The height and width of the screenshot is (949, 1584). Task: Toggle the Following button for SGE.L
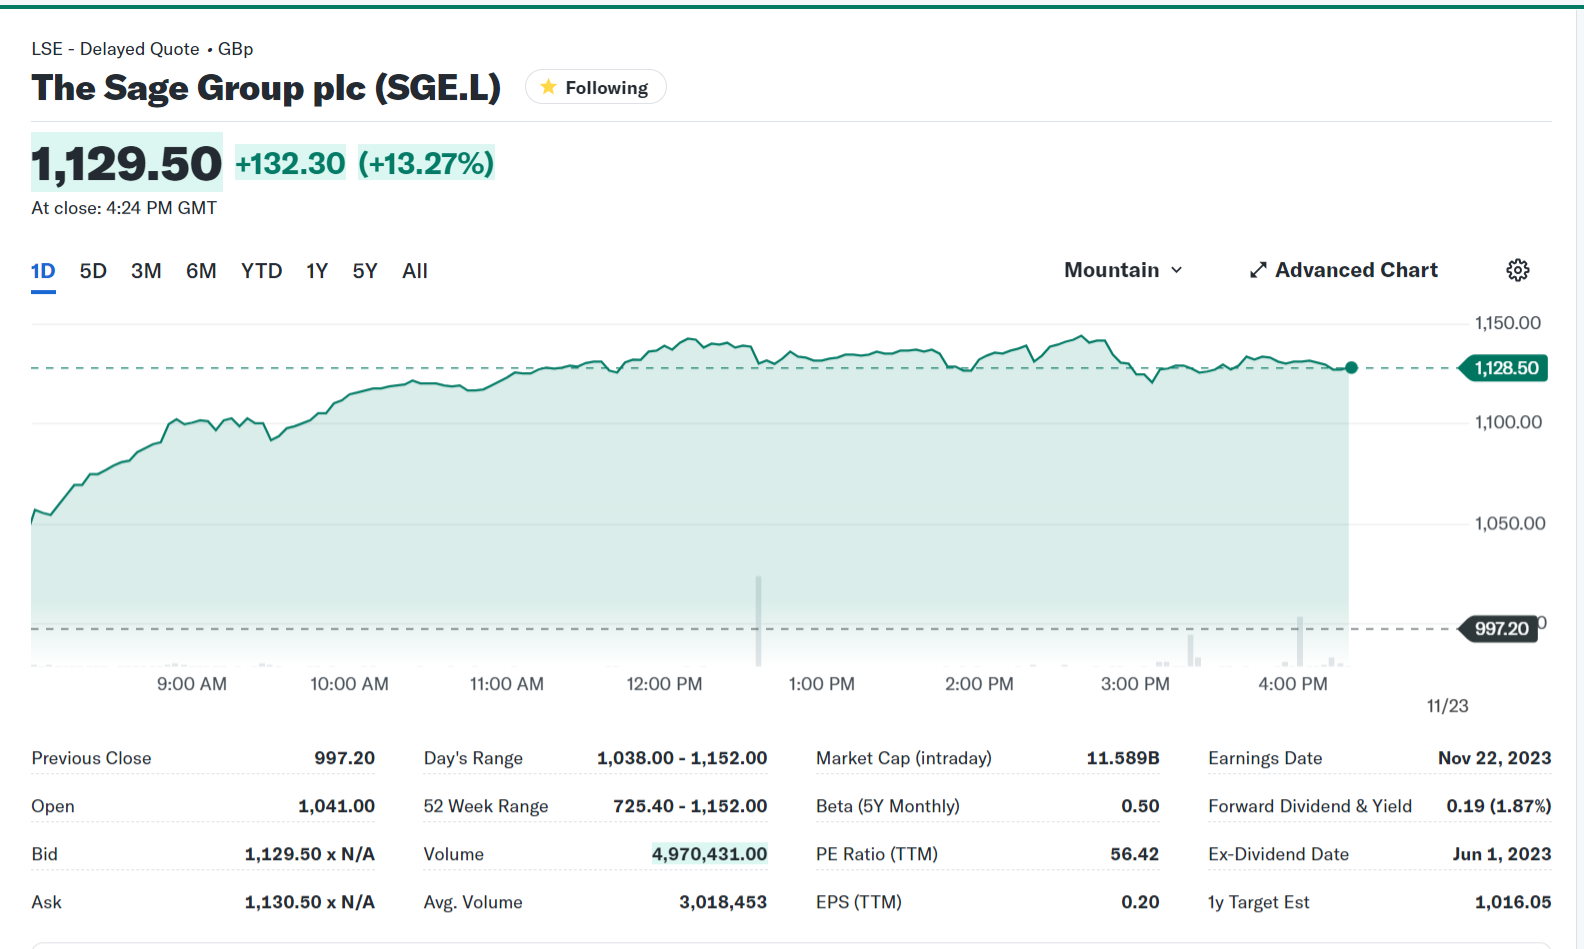(x=596, y=87)
